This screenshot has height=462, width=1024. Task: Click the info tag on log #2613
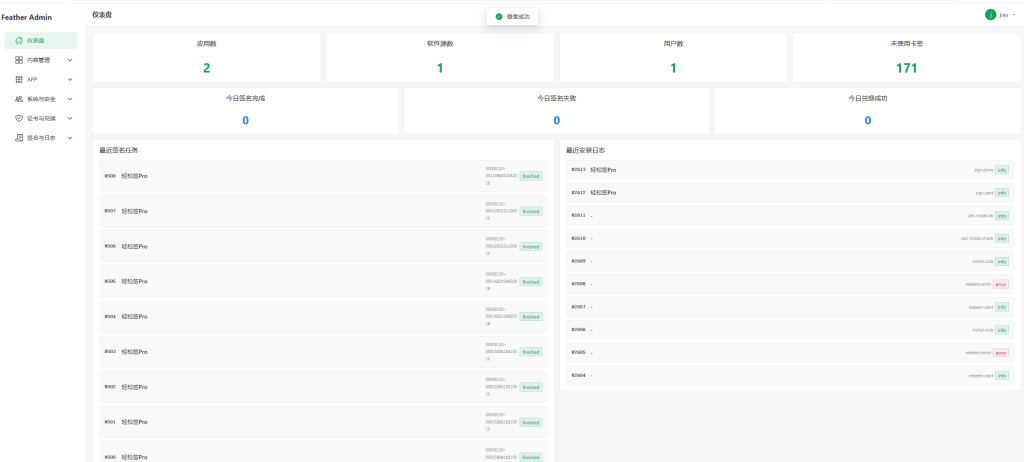coord(1001,170)
